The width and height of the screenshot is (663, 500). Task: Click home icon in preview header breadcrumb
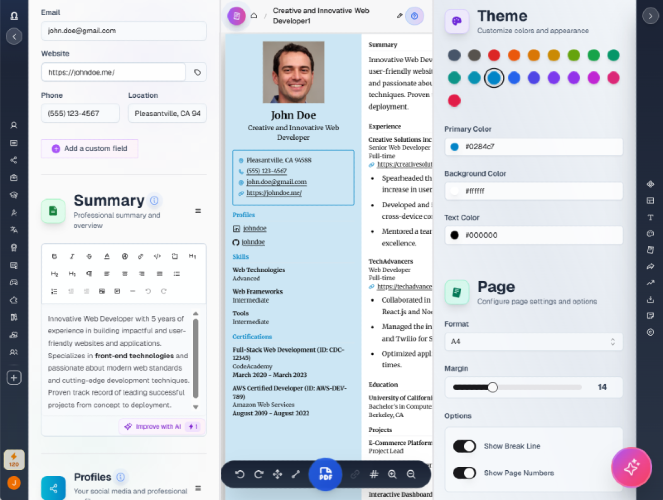pyautogui.click(x=254, y=16)
